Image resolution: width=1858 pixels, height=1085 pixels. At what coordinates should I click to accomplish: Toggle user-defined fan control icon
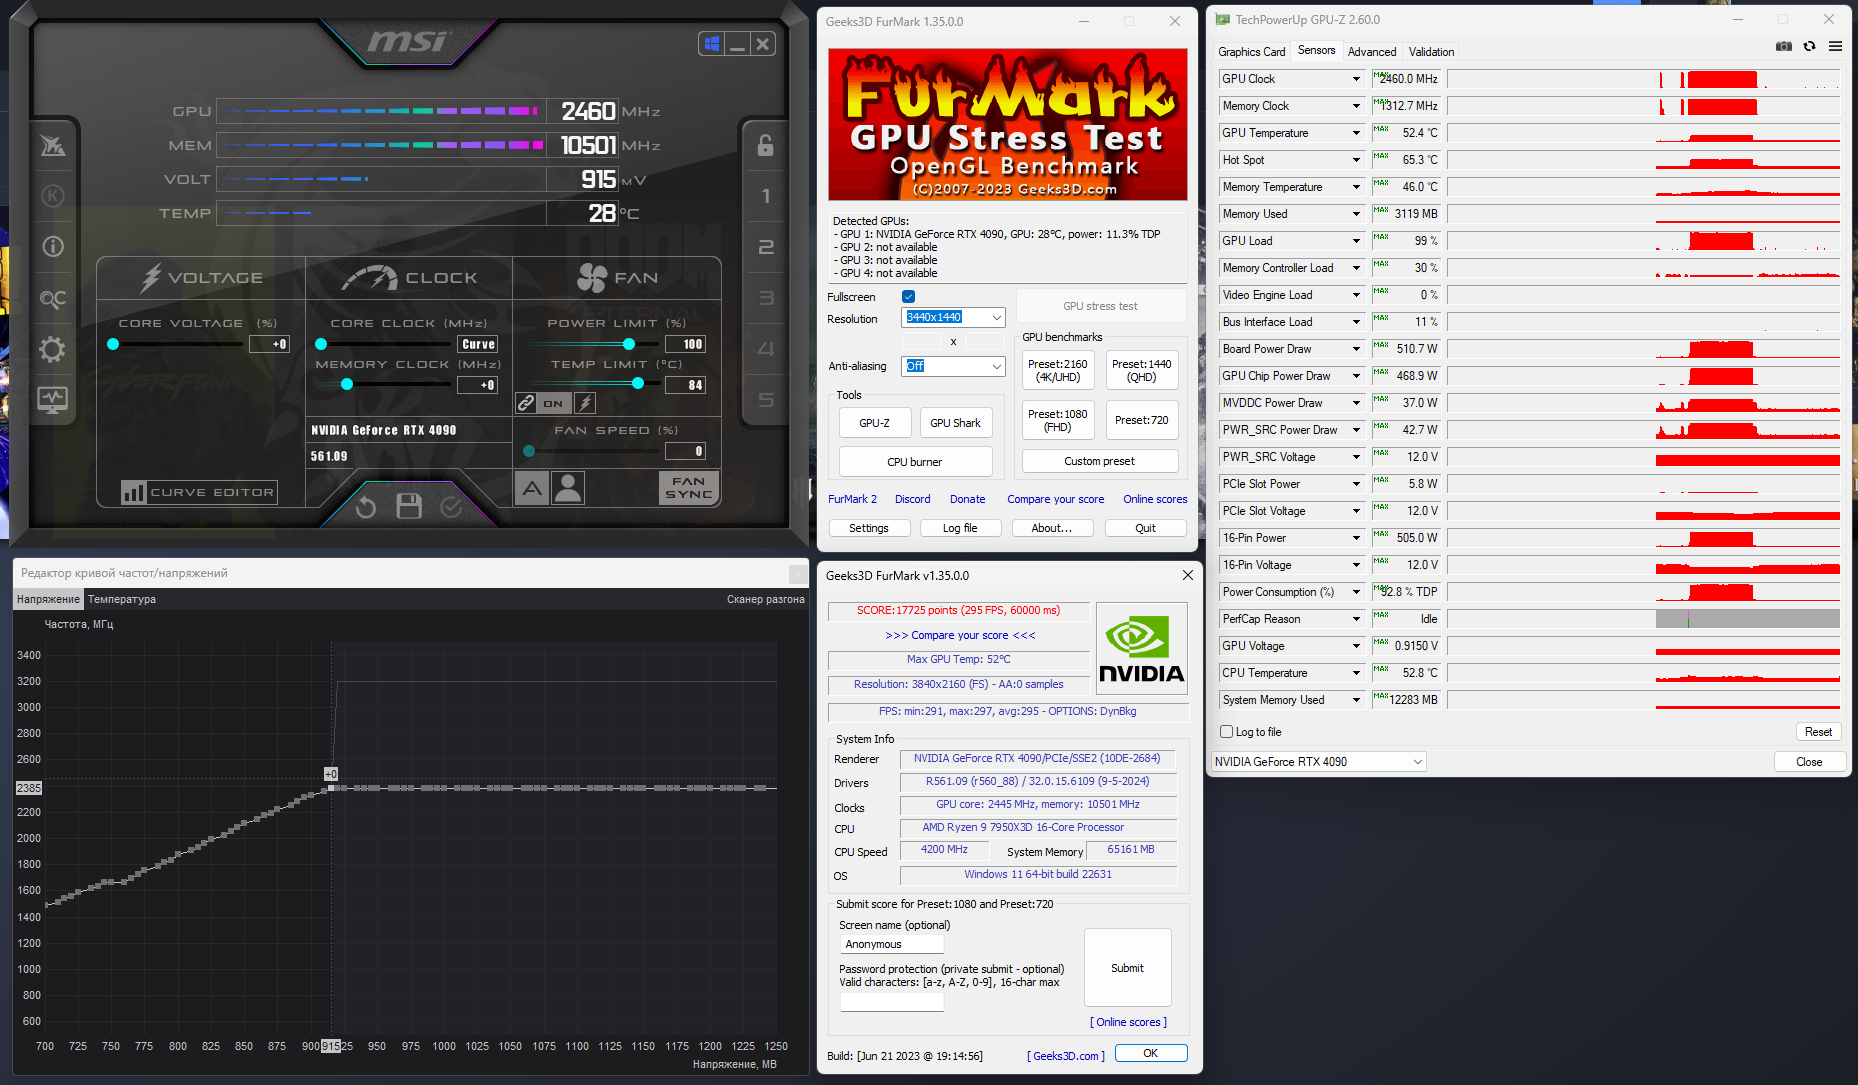pos(568,488)
